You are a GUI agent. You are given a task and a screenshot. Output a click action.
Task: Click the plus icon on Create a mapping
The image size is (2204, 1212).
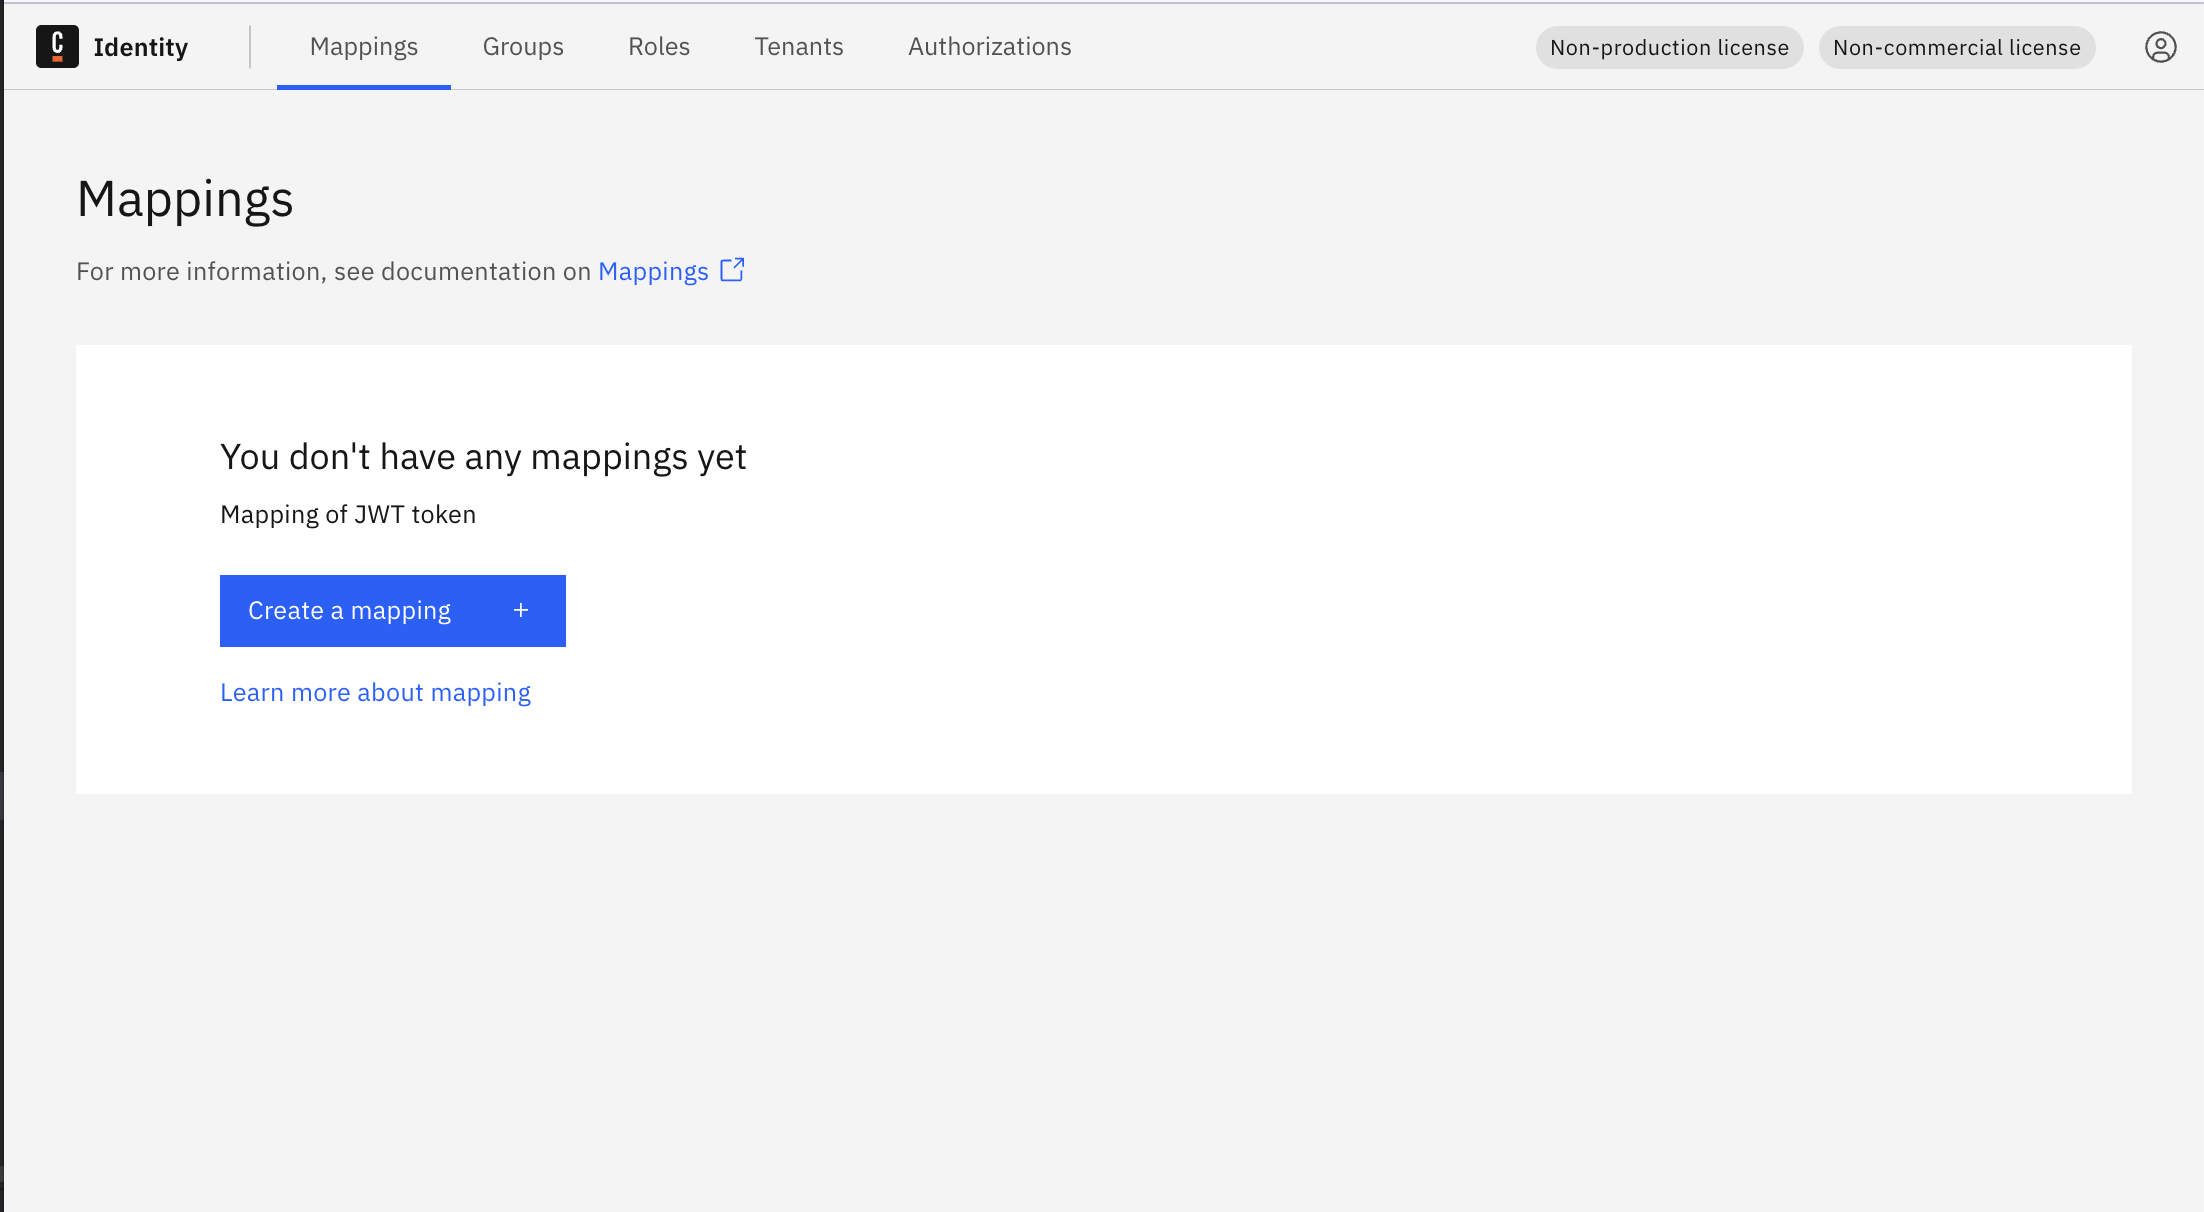pyautogui.click(x=521, y=610)
